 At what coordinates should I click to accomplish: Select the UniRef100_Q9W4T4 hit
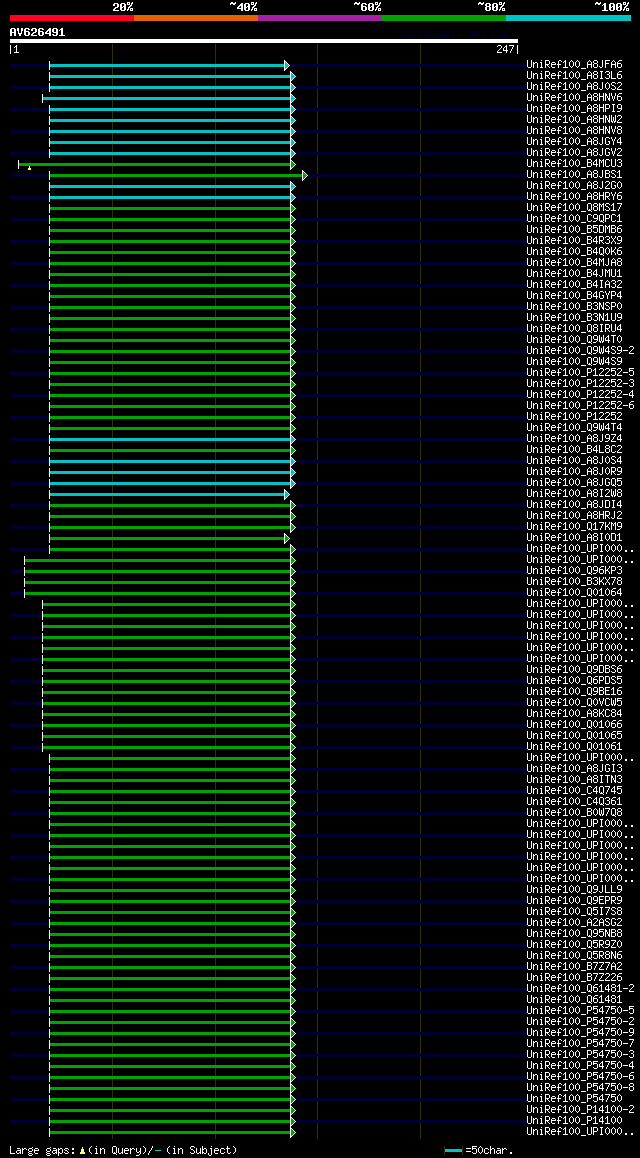click(574, 427)
